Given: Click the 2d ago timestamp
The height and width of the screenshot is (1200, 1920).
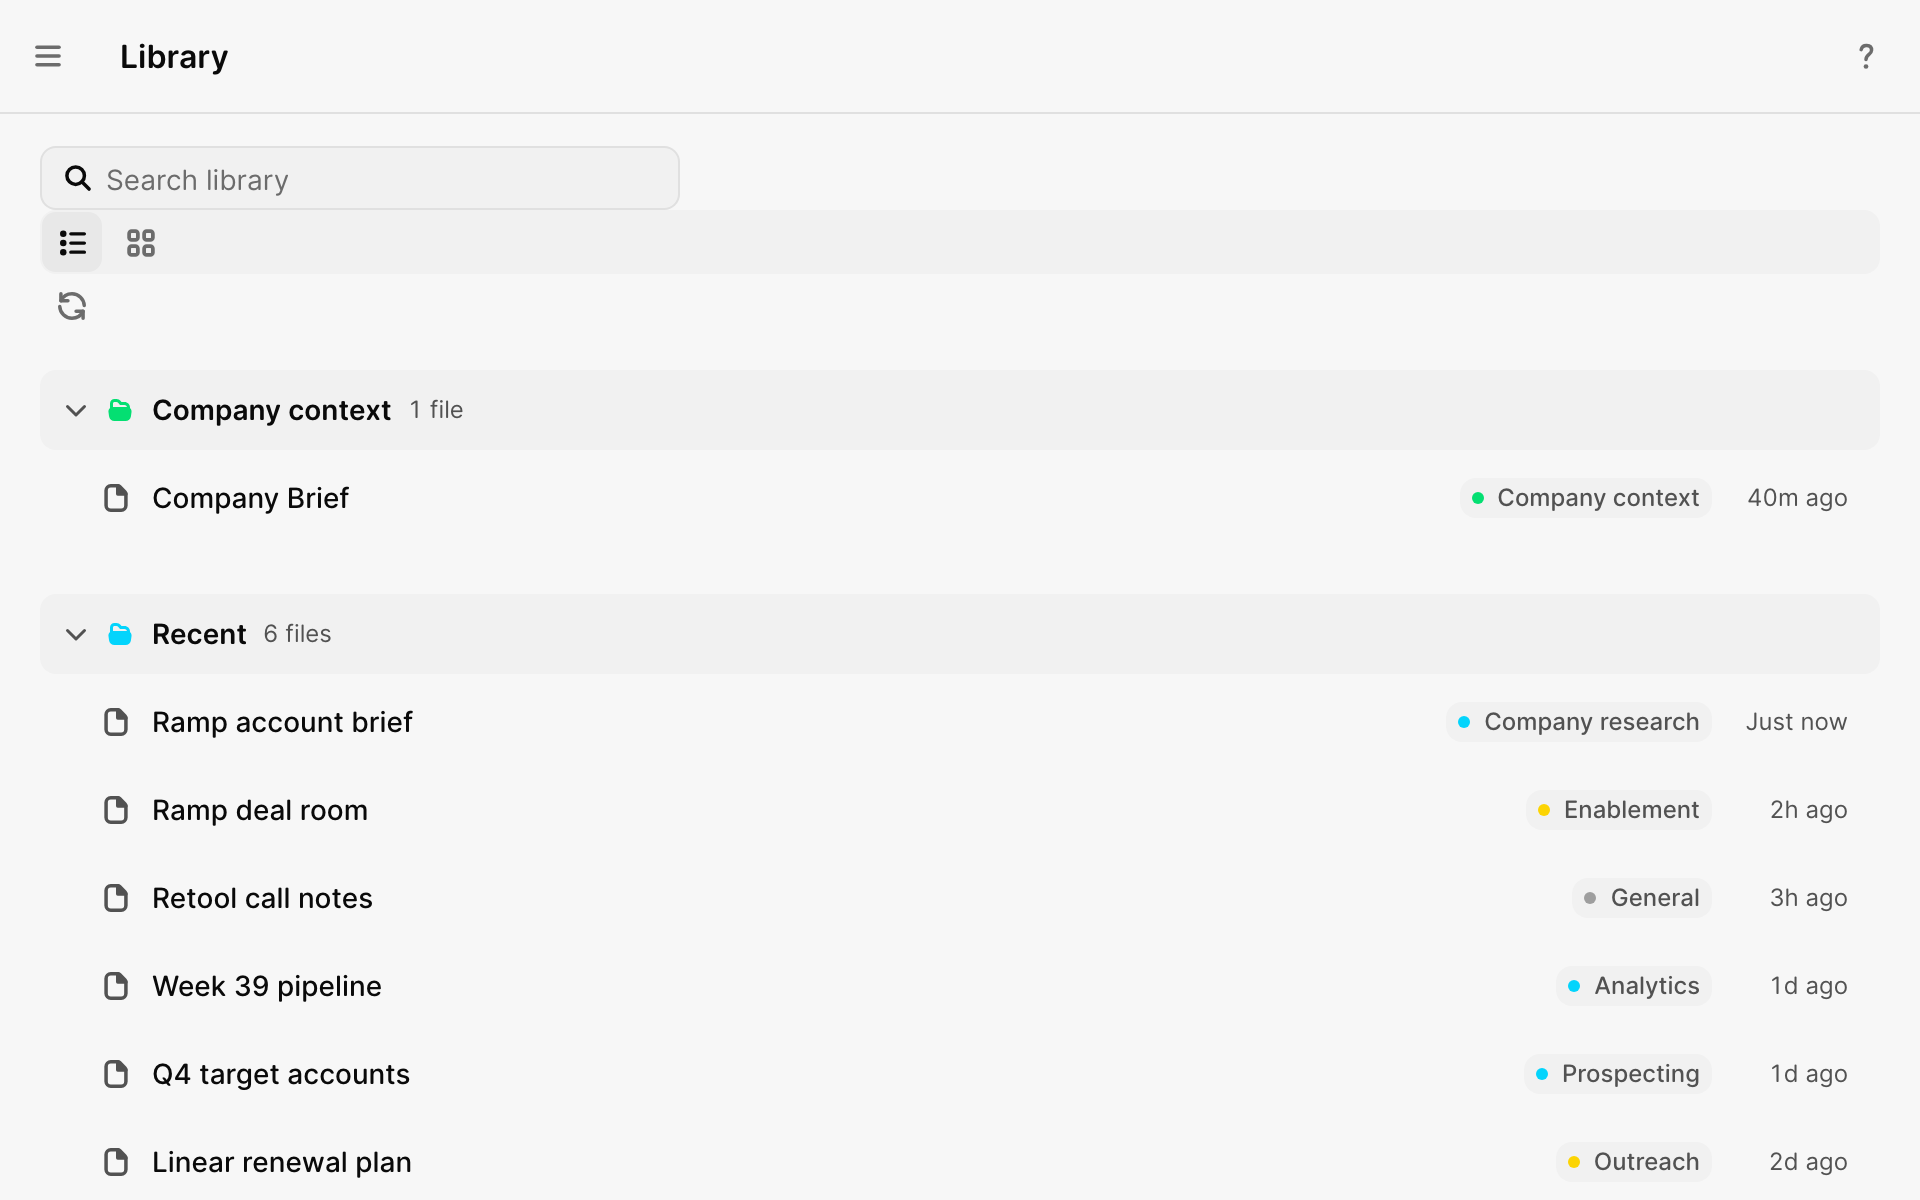Looking at the screenshot, I should 1808,1162.
